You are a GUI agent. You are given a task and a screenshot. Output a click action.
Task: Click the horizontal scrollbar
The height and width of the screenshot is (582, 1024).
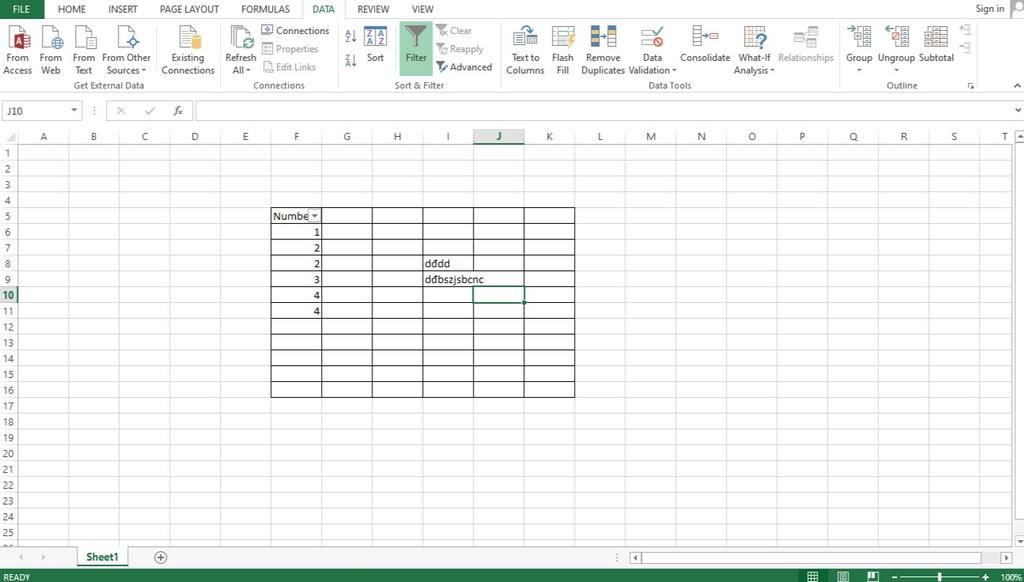pos(812,558)
